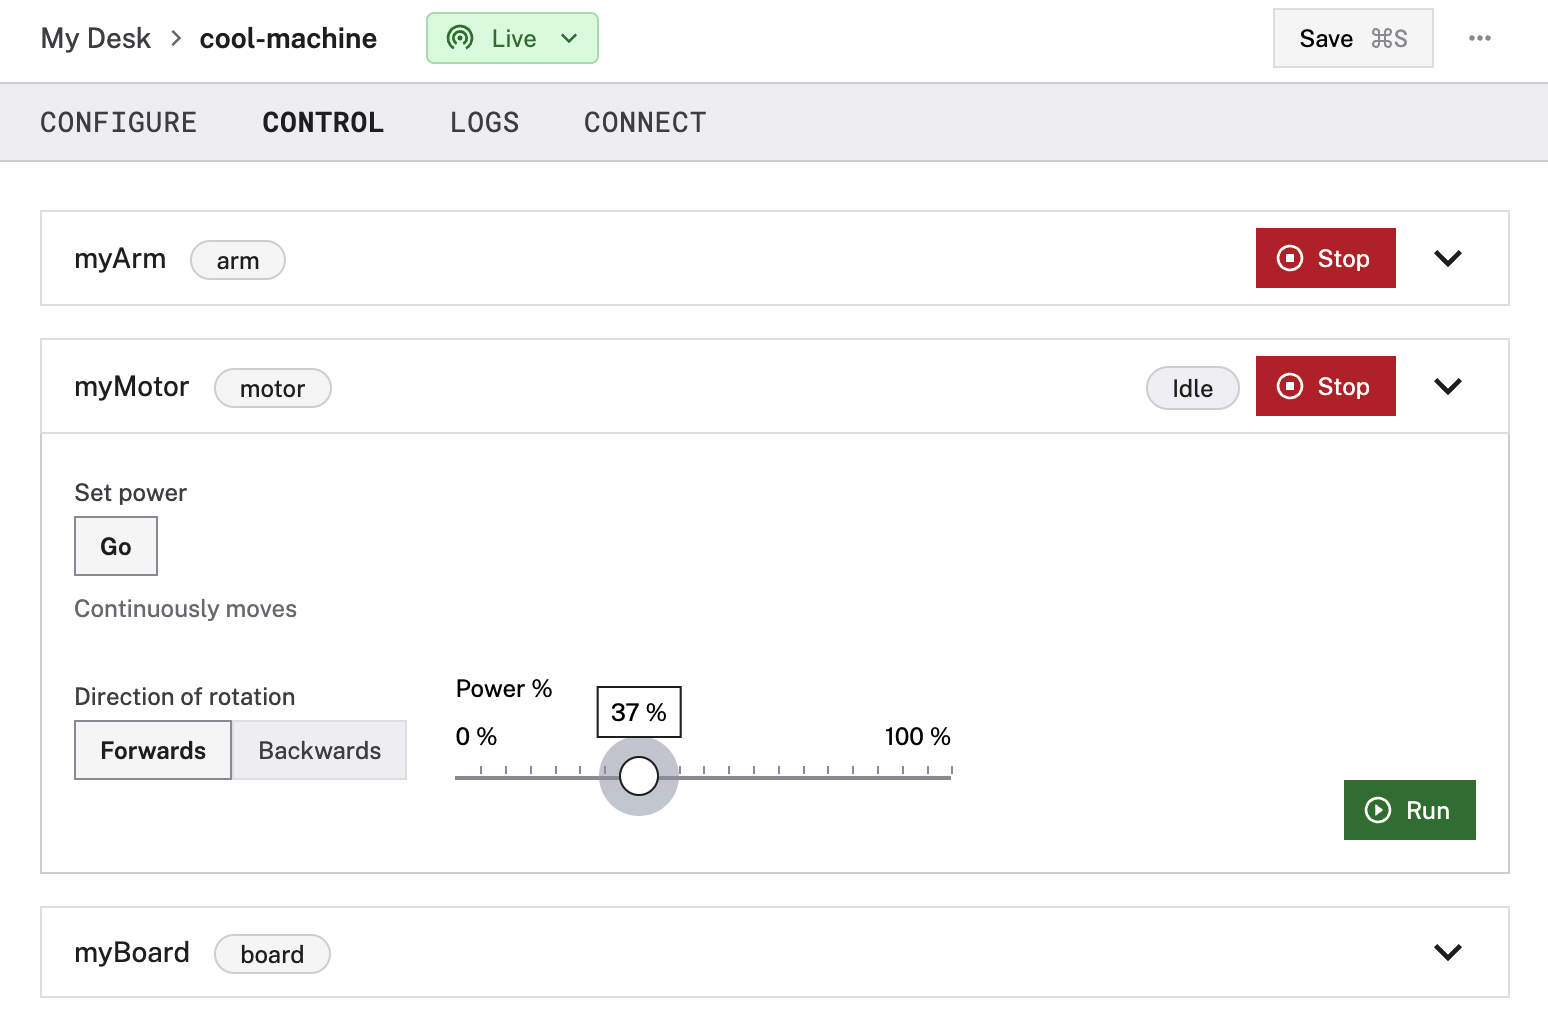Screen dimensions: 1548x1022
Task: Expand the myArm panel
Action: (x=1447, y=258)
